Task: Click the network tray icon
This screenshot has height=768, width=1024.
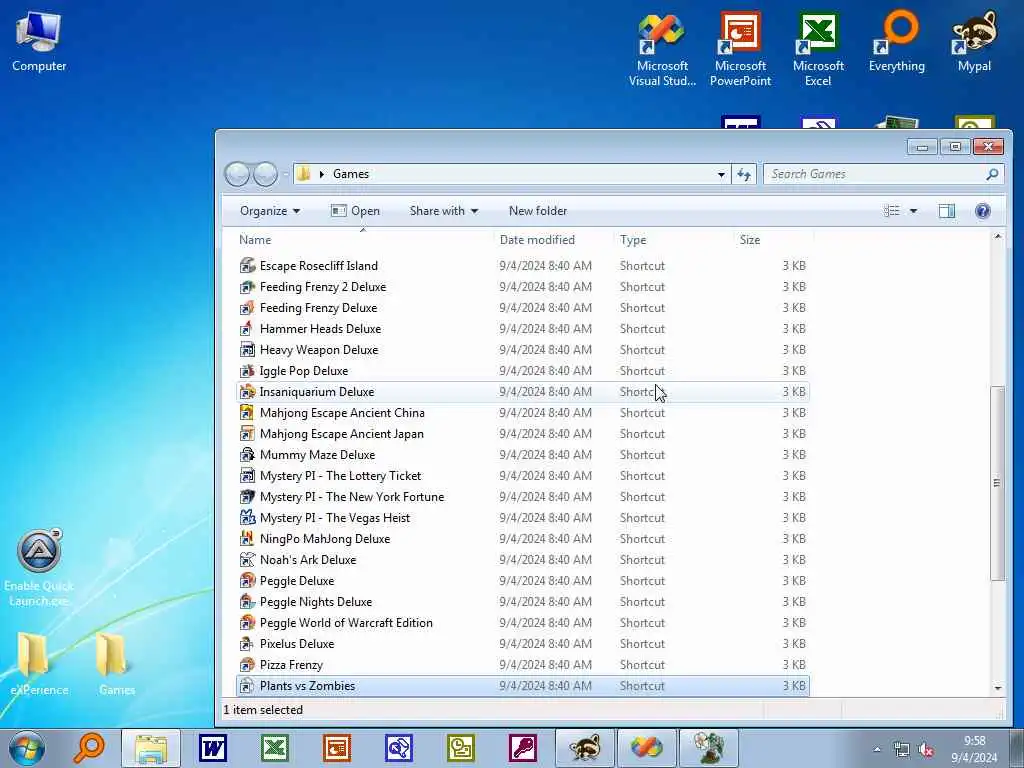Action: pyautogui.click(x=902, y=750)
